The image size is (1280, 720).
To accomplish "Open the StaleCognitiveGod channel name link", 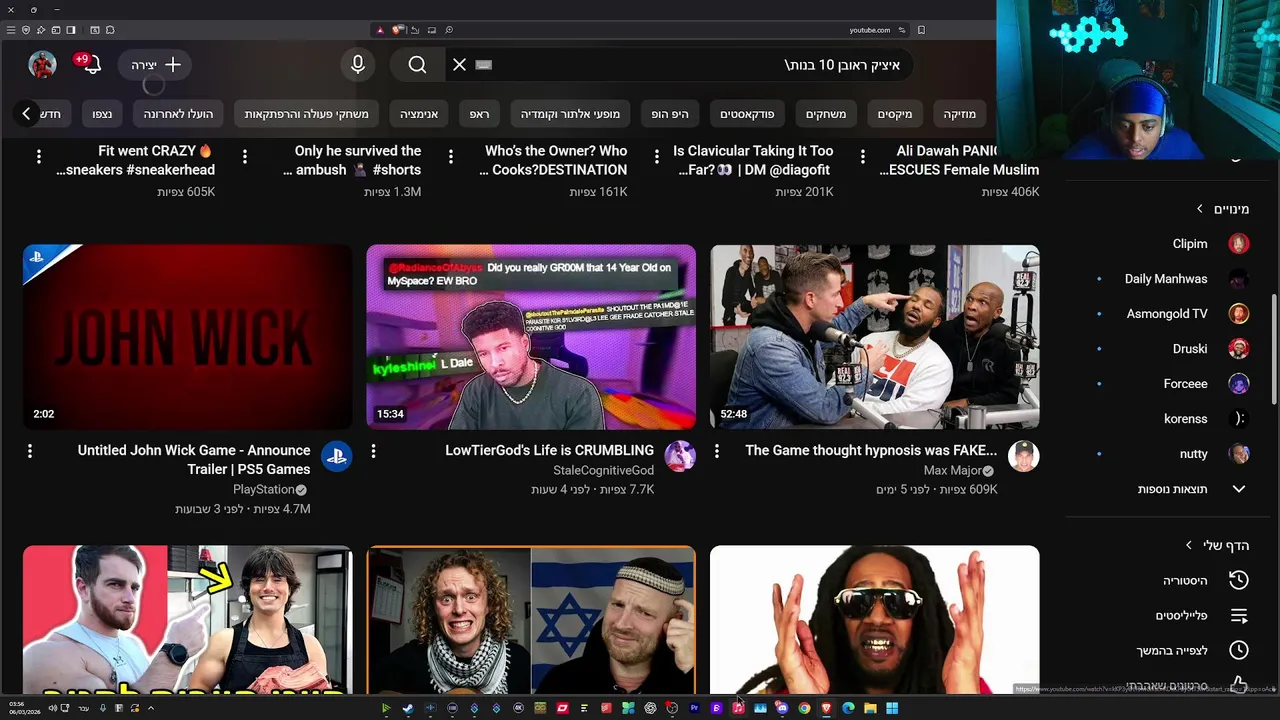I will tap(604, 470).
